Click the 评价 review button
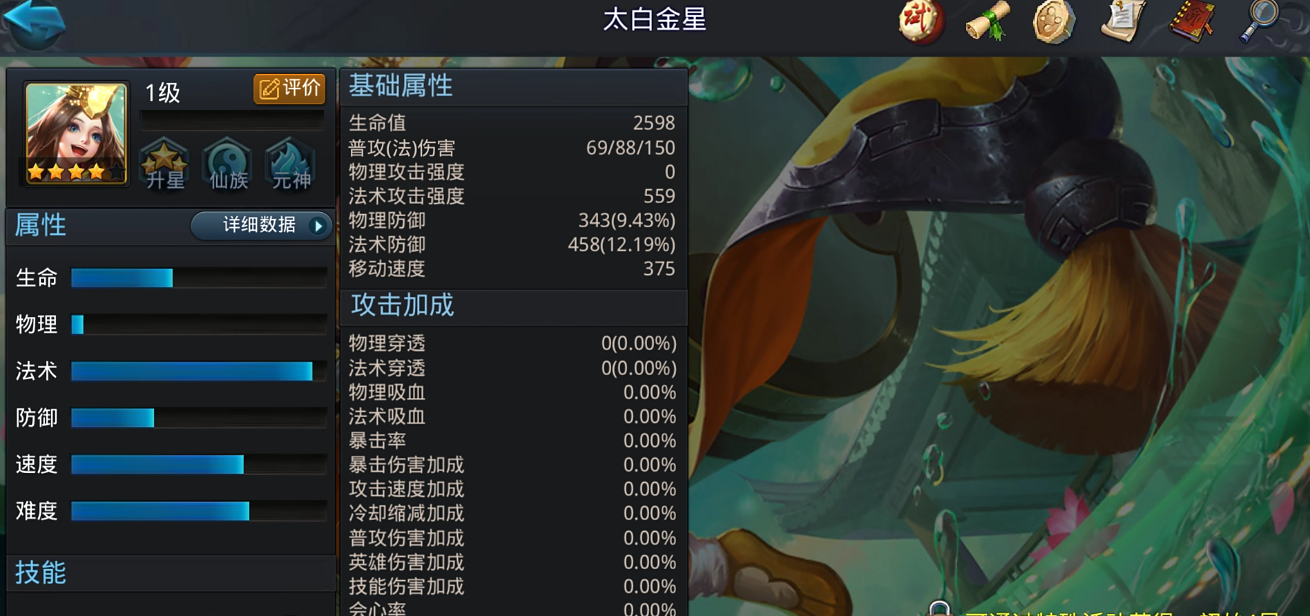The height and width of the screenshot is (616, 1310). (289, 89)
